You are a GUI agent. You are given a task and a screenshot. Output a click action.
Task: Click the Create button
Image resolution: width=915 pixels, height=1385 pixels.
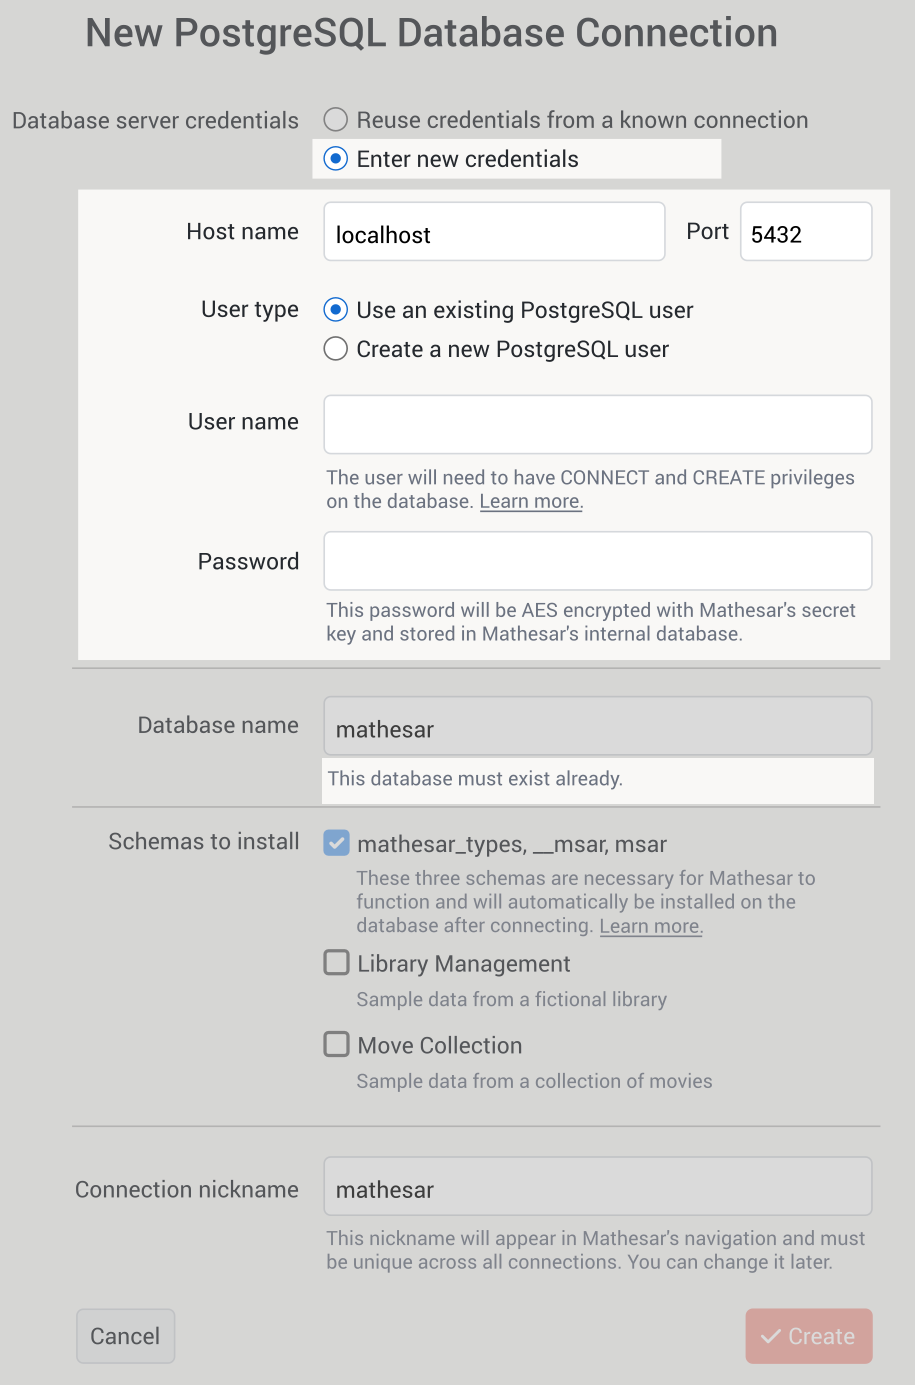click(x=809, y=1336)
